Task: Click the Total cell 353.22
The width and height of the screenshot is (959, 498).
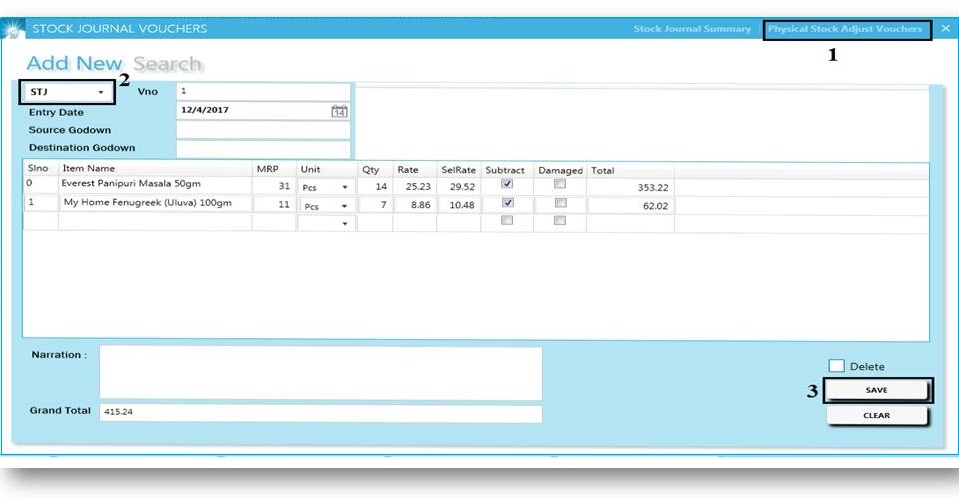Action: coord(630,187)
